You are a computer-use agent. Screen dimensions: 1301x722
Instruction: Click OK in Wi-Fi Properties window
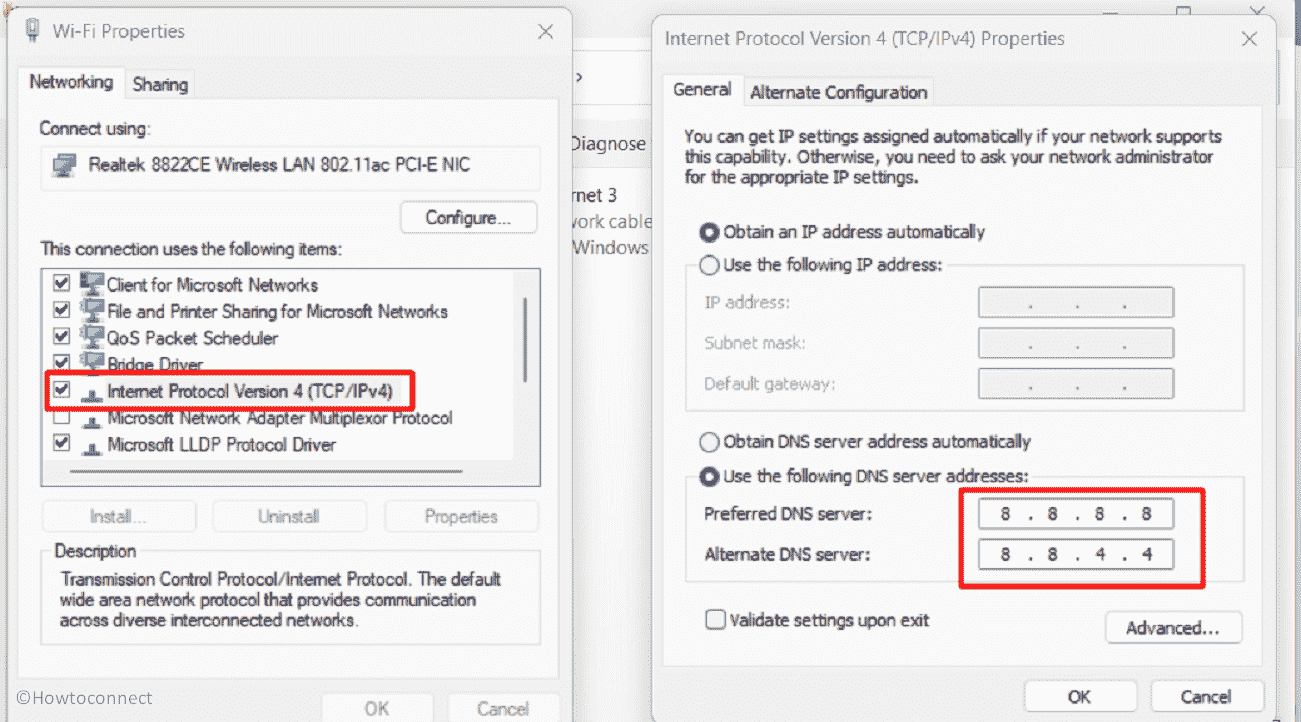click(x=376, y=708)
